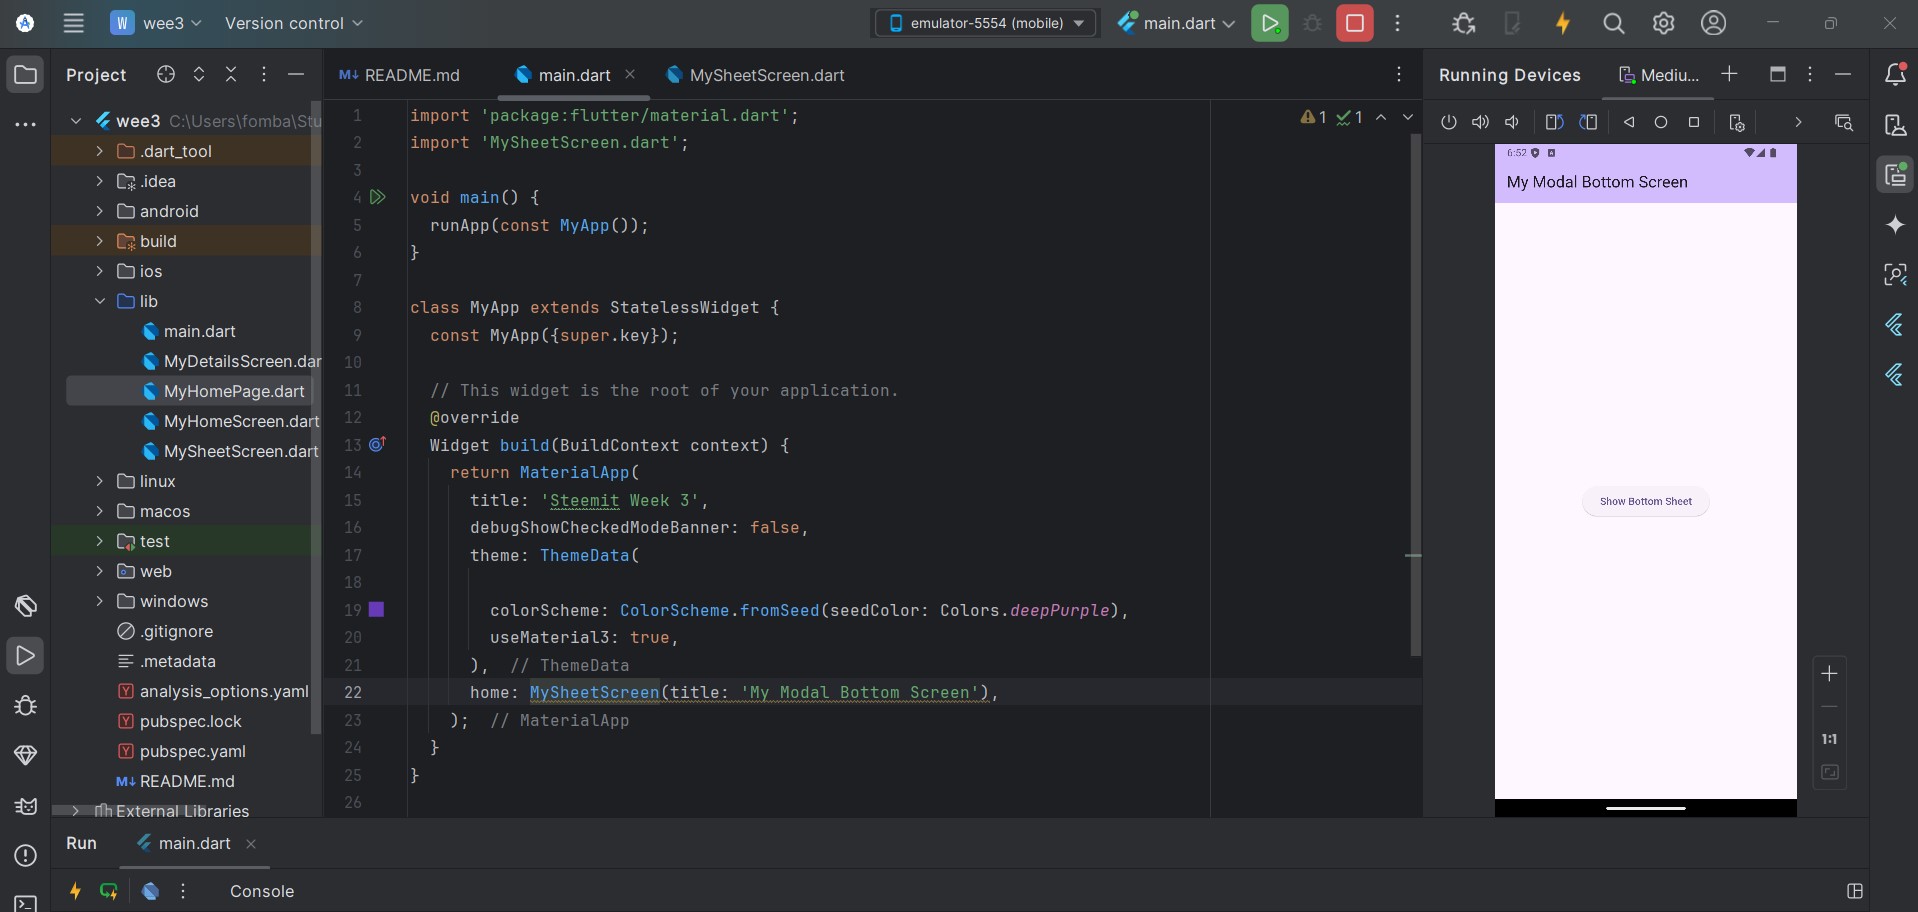Toggle the Project tool window folder icon
This screenshot has height=912, width=1918.
26,74
